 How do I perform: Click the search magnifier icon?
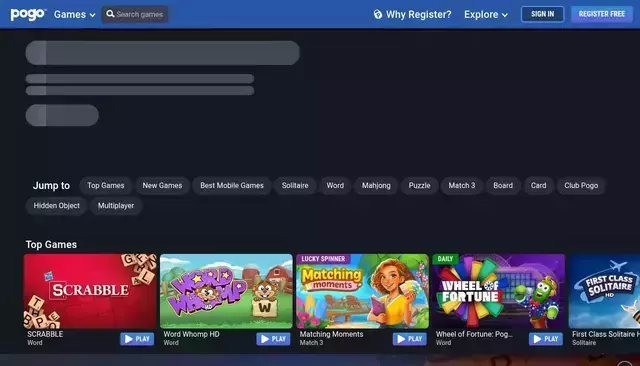click(110, 14)
